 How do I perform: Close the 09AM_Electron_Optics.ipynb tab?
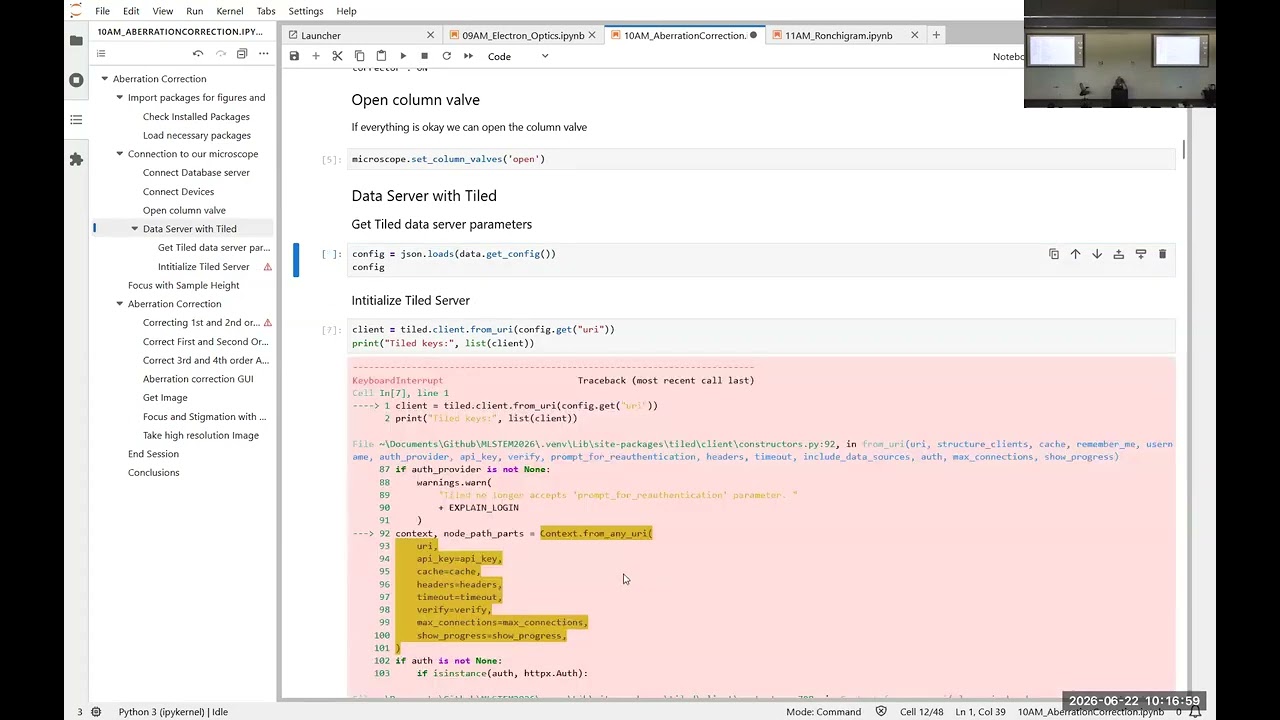pos(592,35)
